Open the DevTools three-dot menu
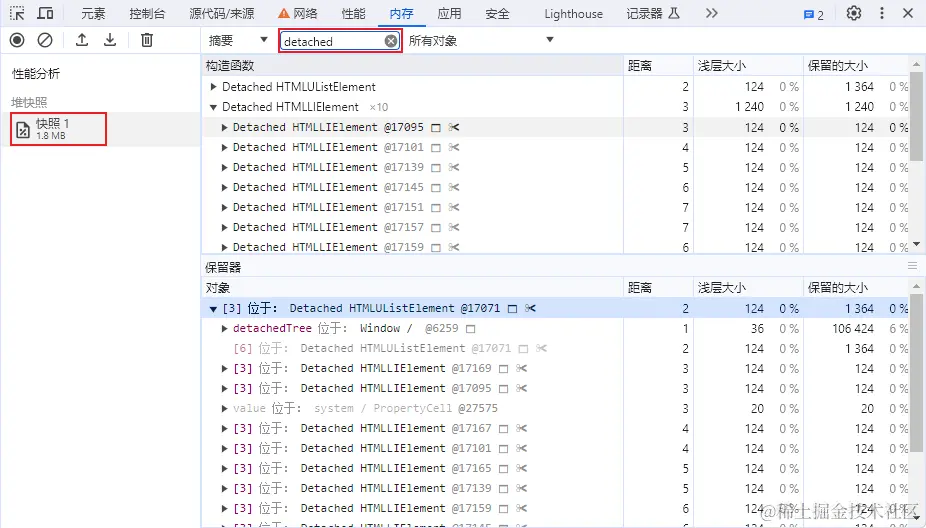Image resolution: width=926 pixels, height=528 pixels. 882,13
